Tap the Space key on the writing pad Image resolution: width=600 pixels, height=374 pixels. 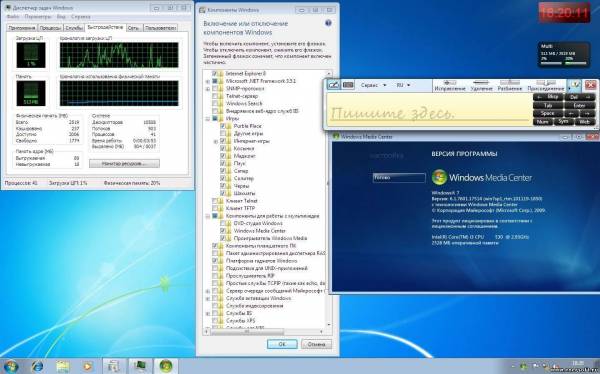[x=548, y=114]
